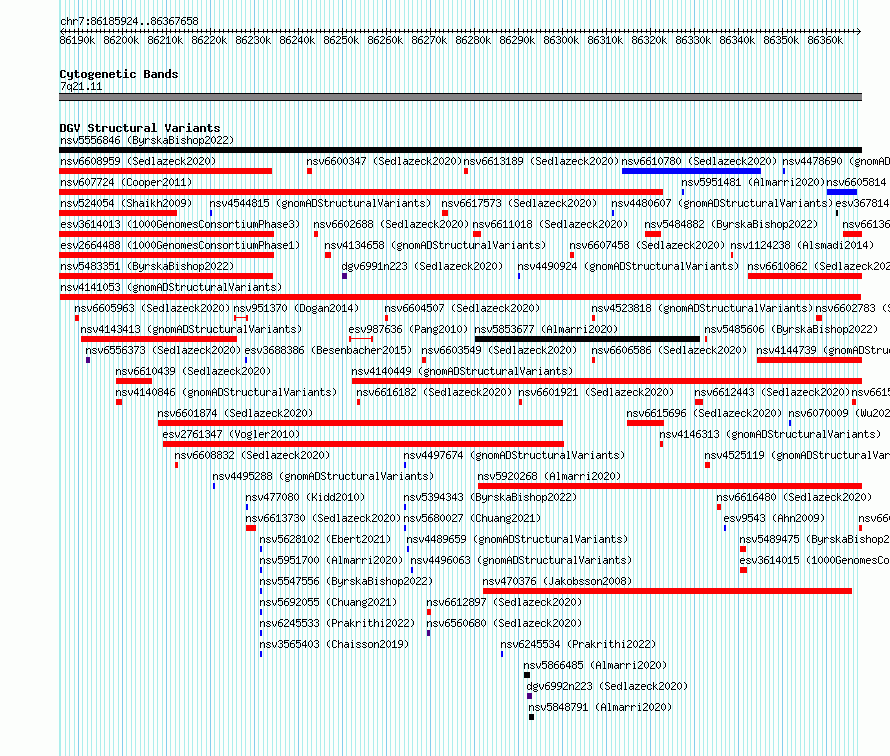Click the grey 7q21.11 band bar
Viewport: 890px width, 756px height.
(x=460, y=97)
